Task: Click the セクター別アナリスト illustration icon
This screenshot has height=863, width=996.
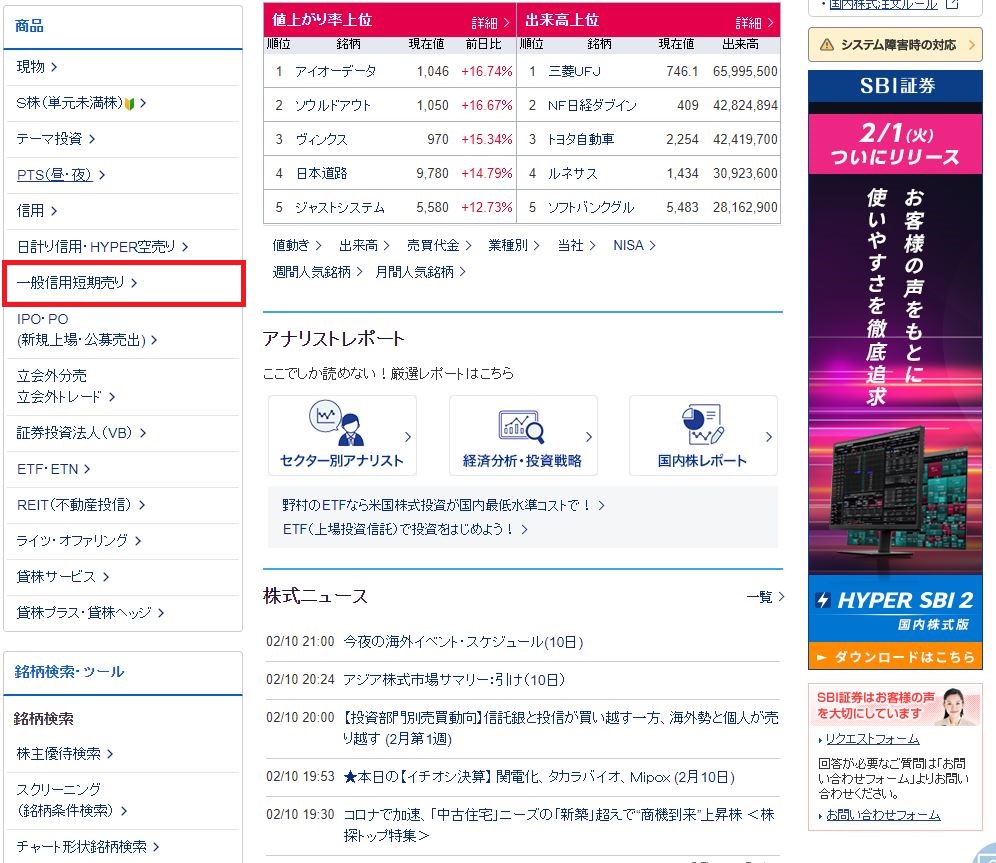Action: point(337,422)
